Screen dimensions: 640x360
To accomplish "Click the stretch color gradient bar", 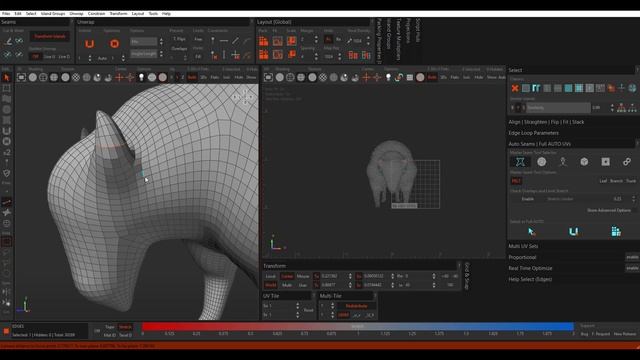I will pyautogui.click(x=358, y=327).
